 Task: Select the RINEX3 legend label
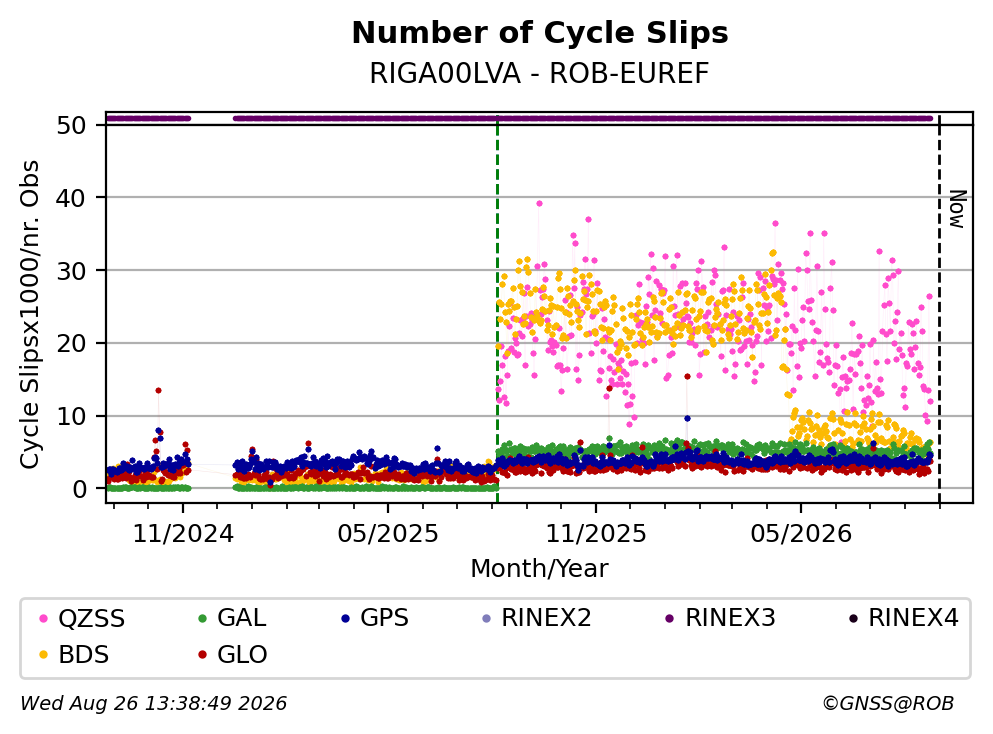[x=730, y=618]
